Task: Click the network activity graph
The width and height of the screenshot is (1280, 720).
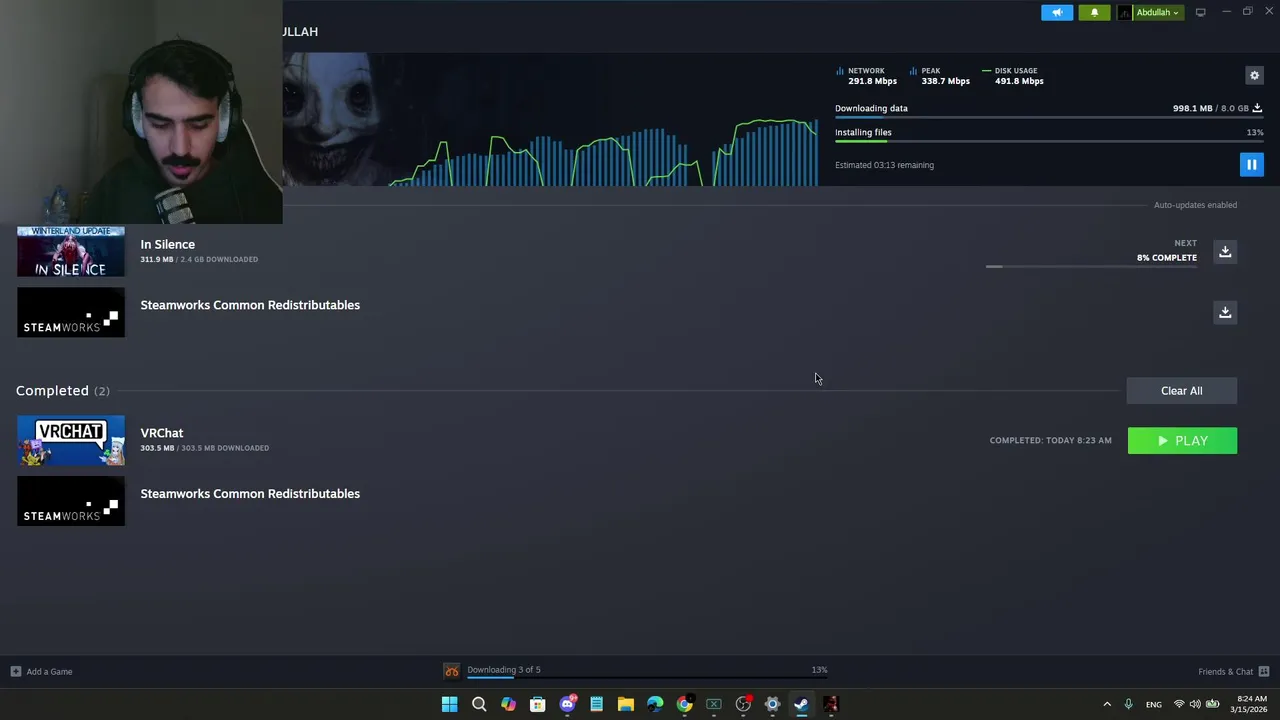Action: tap(603, 152)
